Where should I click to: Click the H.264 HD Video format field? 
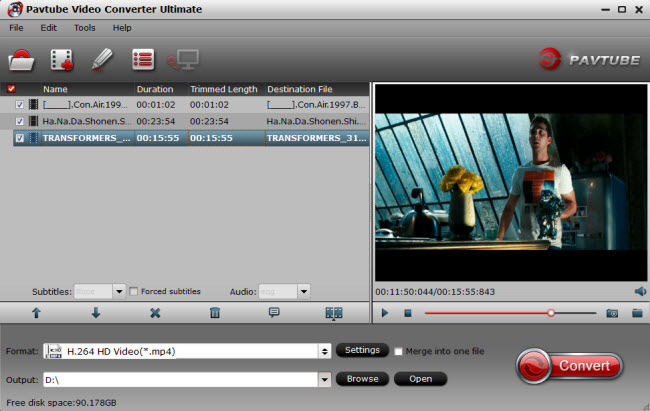[181, 351]
